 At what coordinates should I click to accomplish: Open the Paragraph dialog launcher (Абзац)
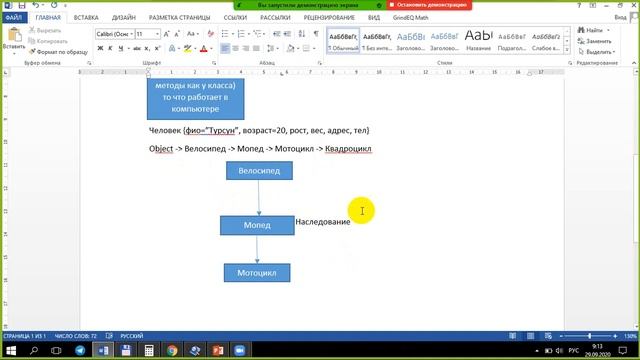(320, 63)
